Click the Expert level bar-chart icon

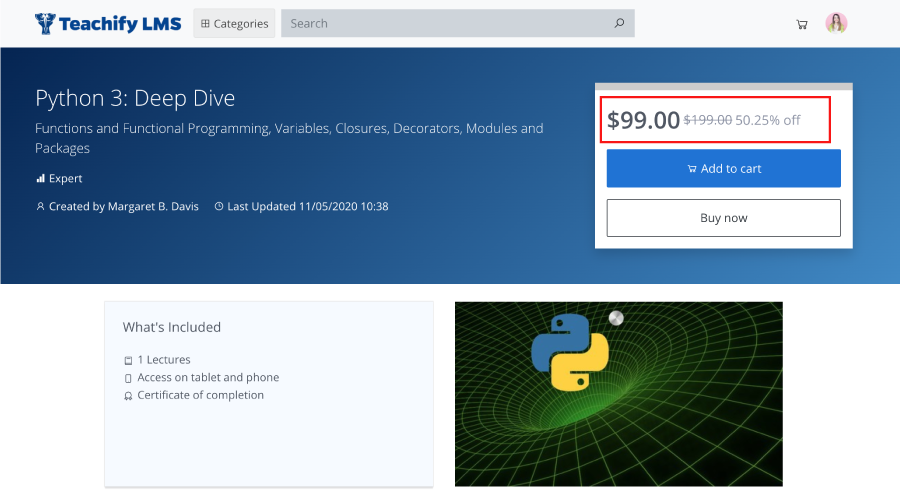pos(40,179)
